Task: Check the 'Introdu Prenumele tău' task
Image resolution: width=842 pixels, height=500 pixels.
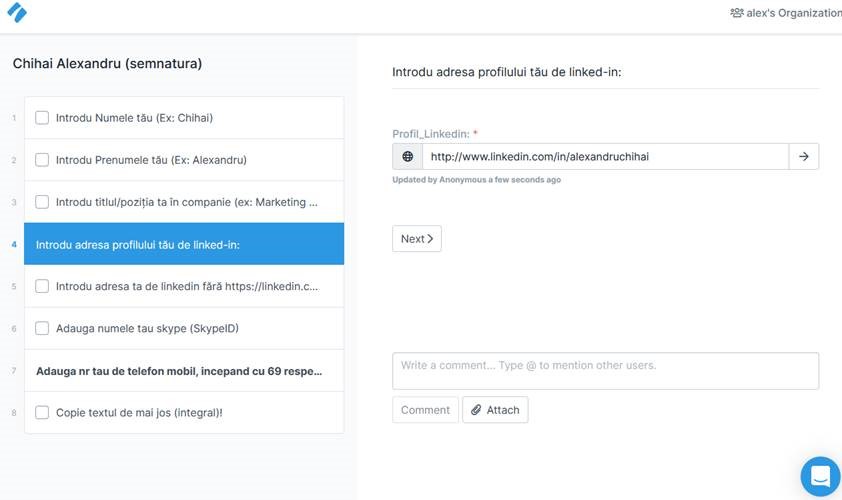Action: (x=42, y=160)
